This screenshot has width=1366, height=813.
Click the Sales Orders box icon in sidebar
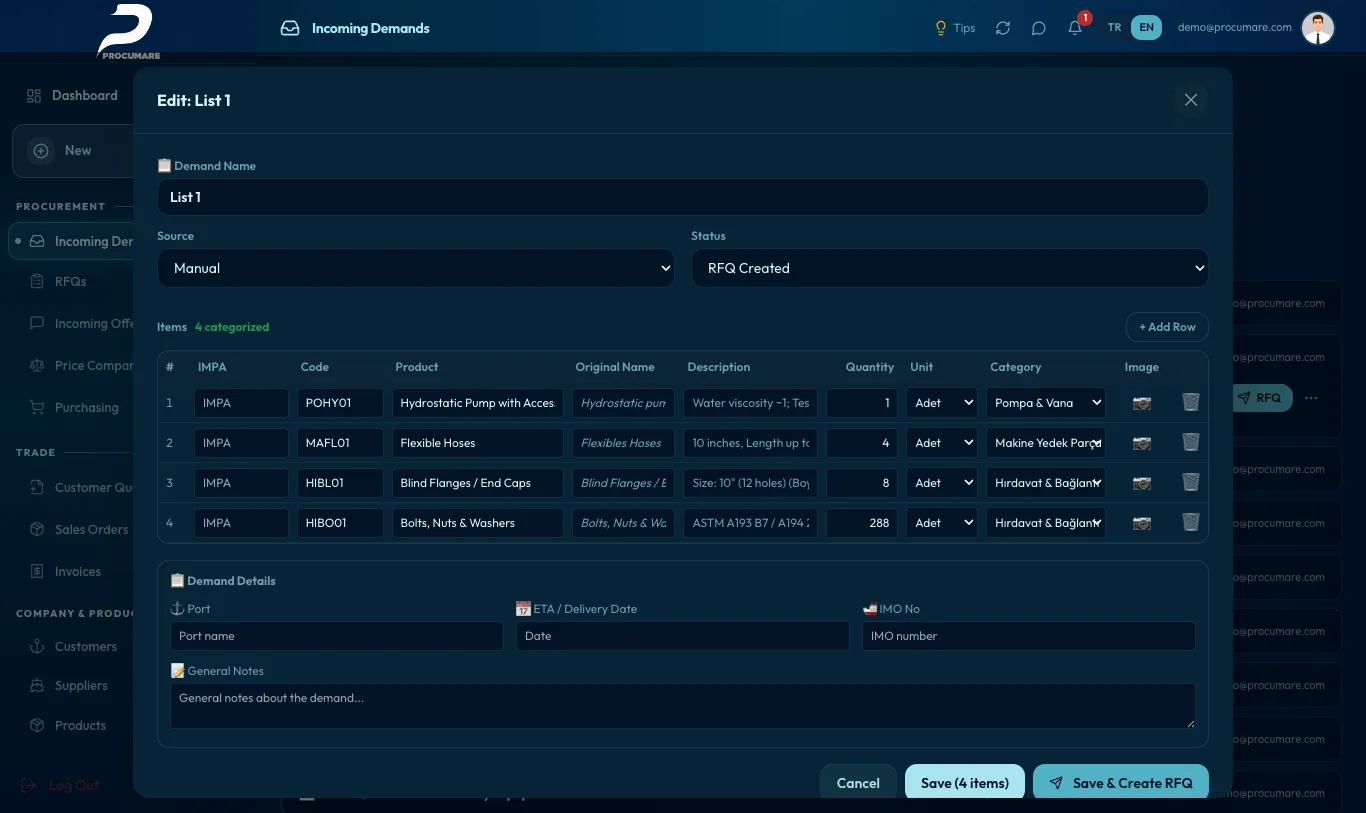coord(37,529)
